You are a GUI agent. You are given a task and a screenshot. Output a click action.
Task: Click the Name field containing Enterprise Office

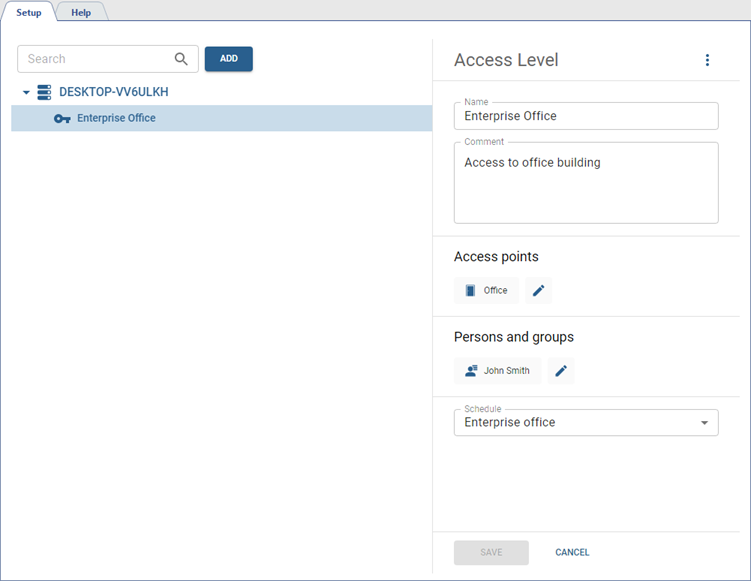click(586, 116)
